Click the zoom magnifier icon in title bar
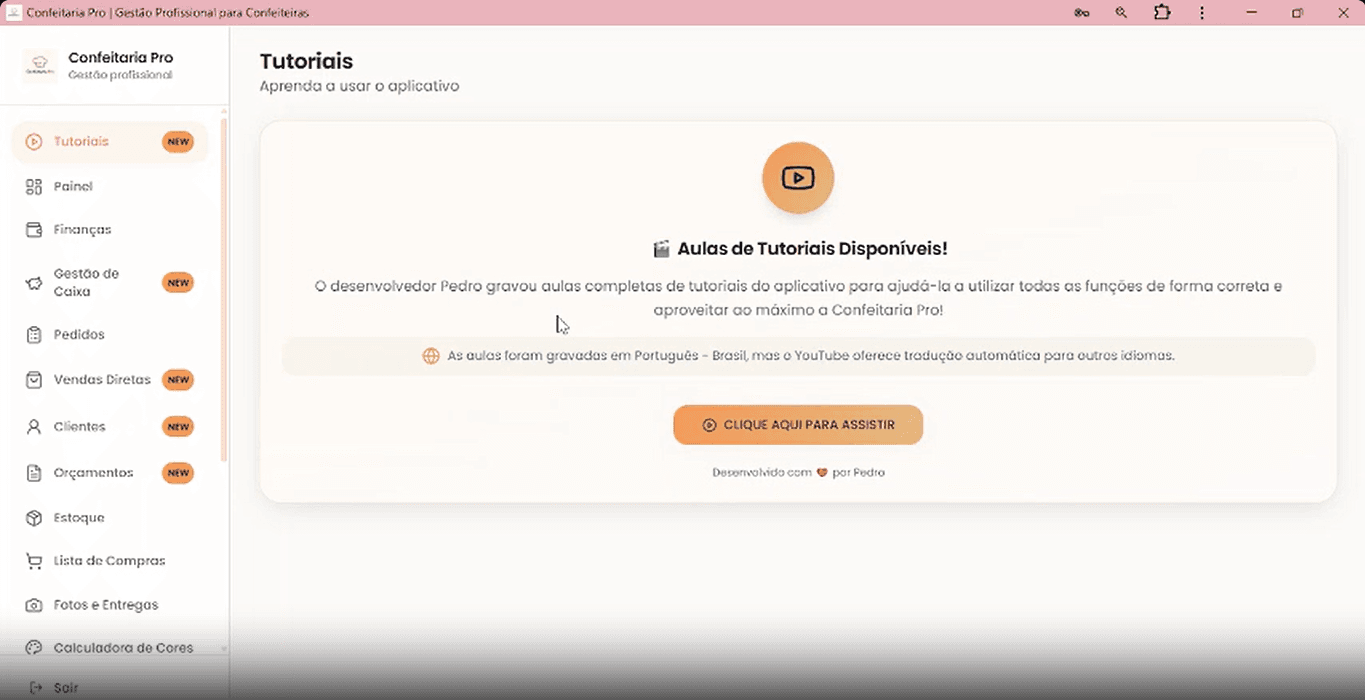1365x700 pixels. coord(1121,13)
